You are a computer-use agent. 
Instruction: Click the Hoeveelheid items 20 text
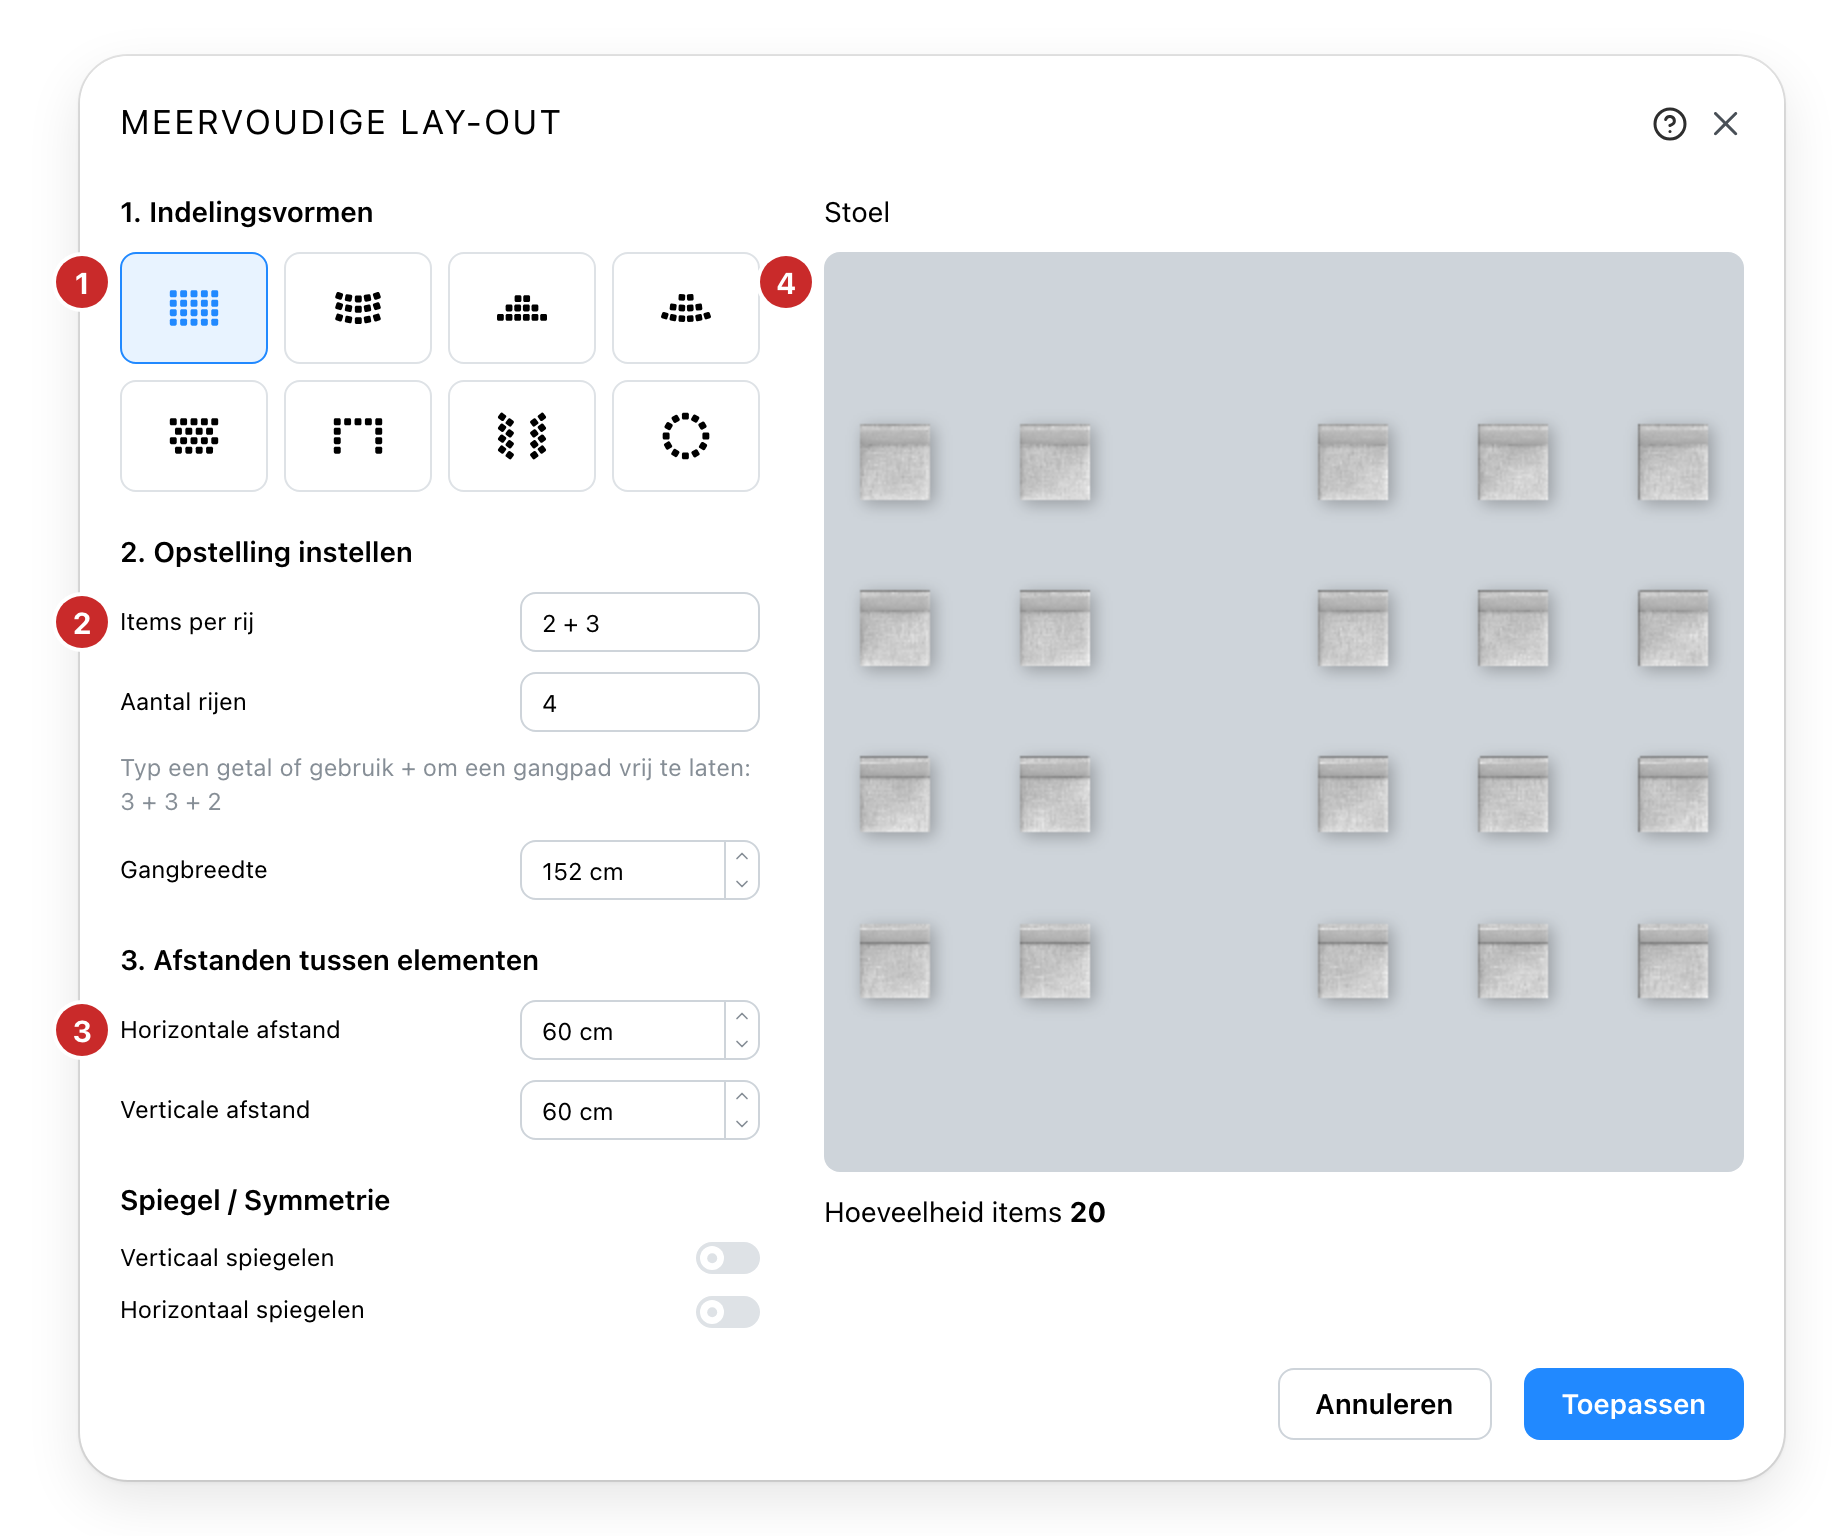965,1212
